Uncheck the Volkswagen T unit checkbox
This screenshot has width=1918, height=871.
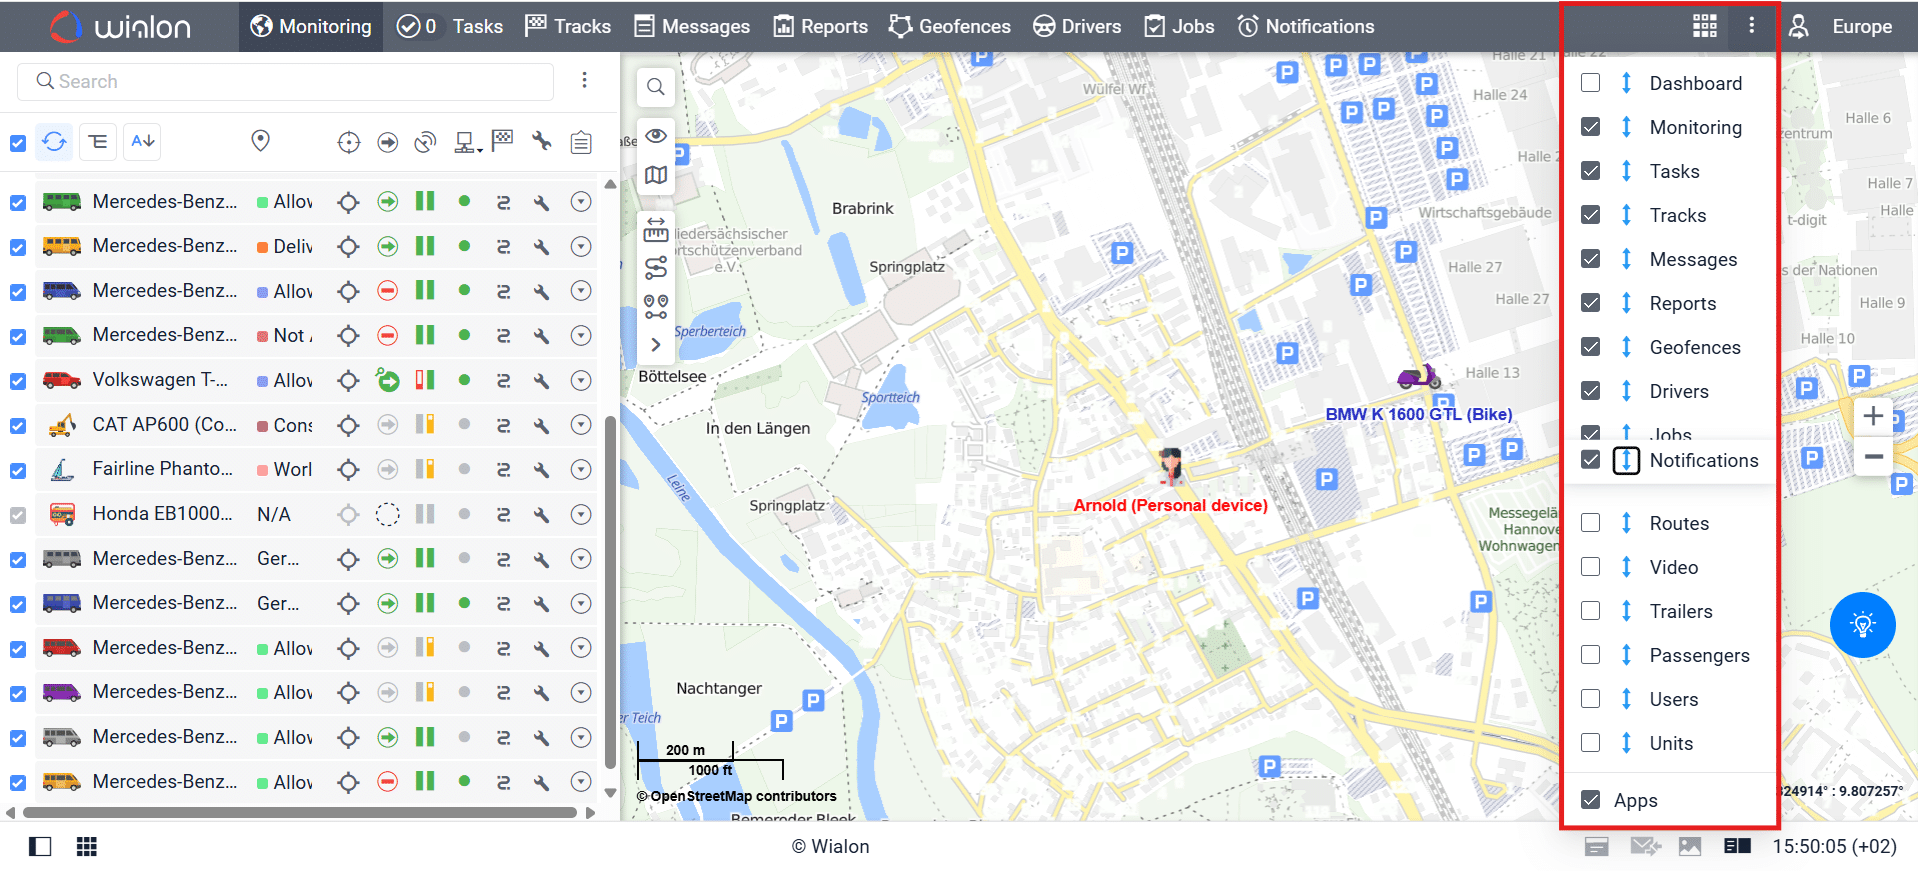tap(18, 381)
